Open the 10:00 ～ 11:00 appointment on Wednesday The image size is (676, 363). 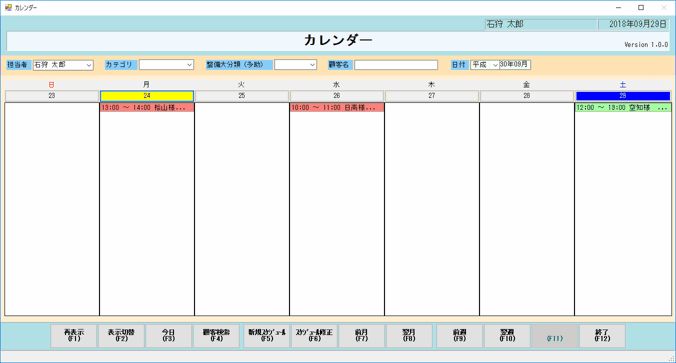click(x=337, y=107)
